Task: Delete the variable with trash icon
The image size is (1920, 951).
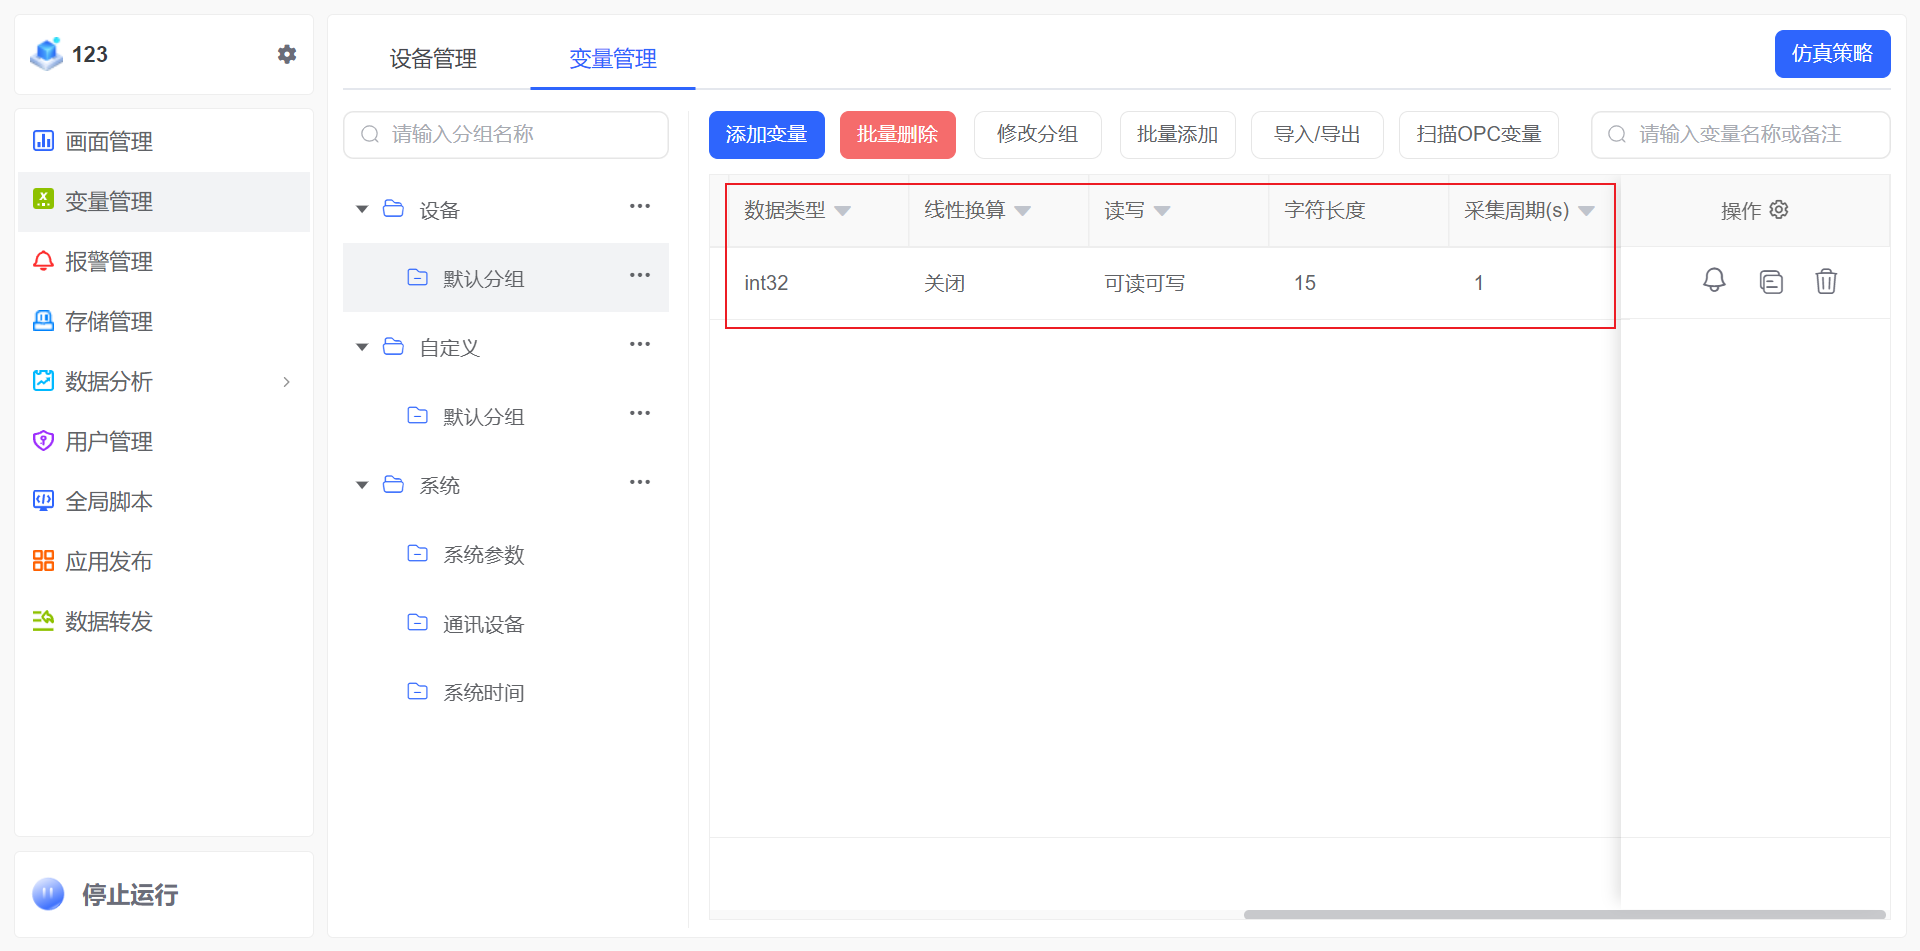Action: click(x=1826, y=282)
